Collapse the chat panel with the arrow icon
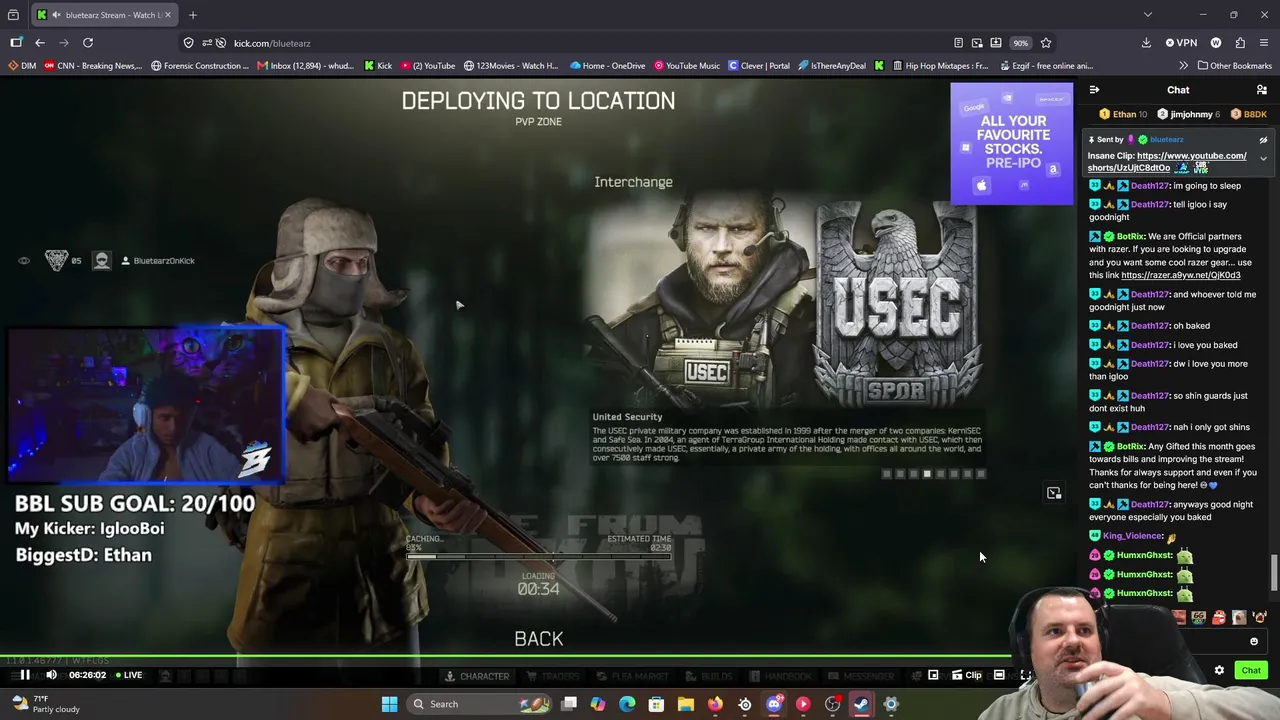Image resolution: width=1280 pixels, height=720 pixels. (1094, 90)
